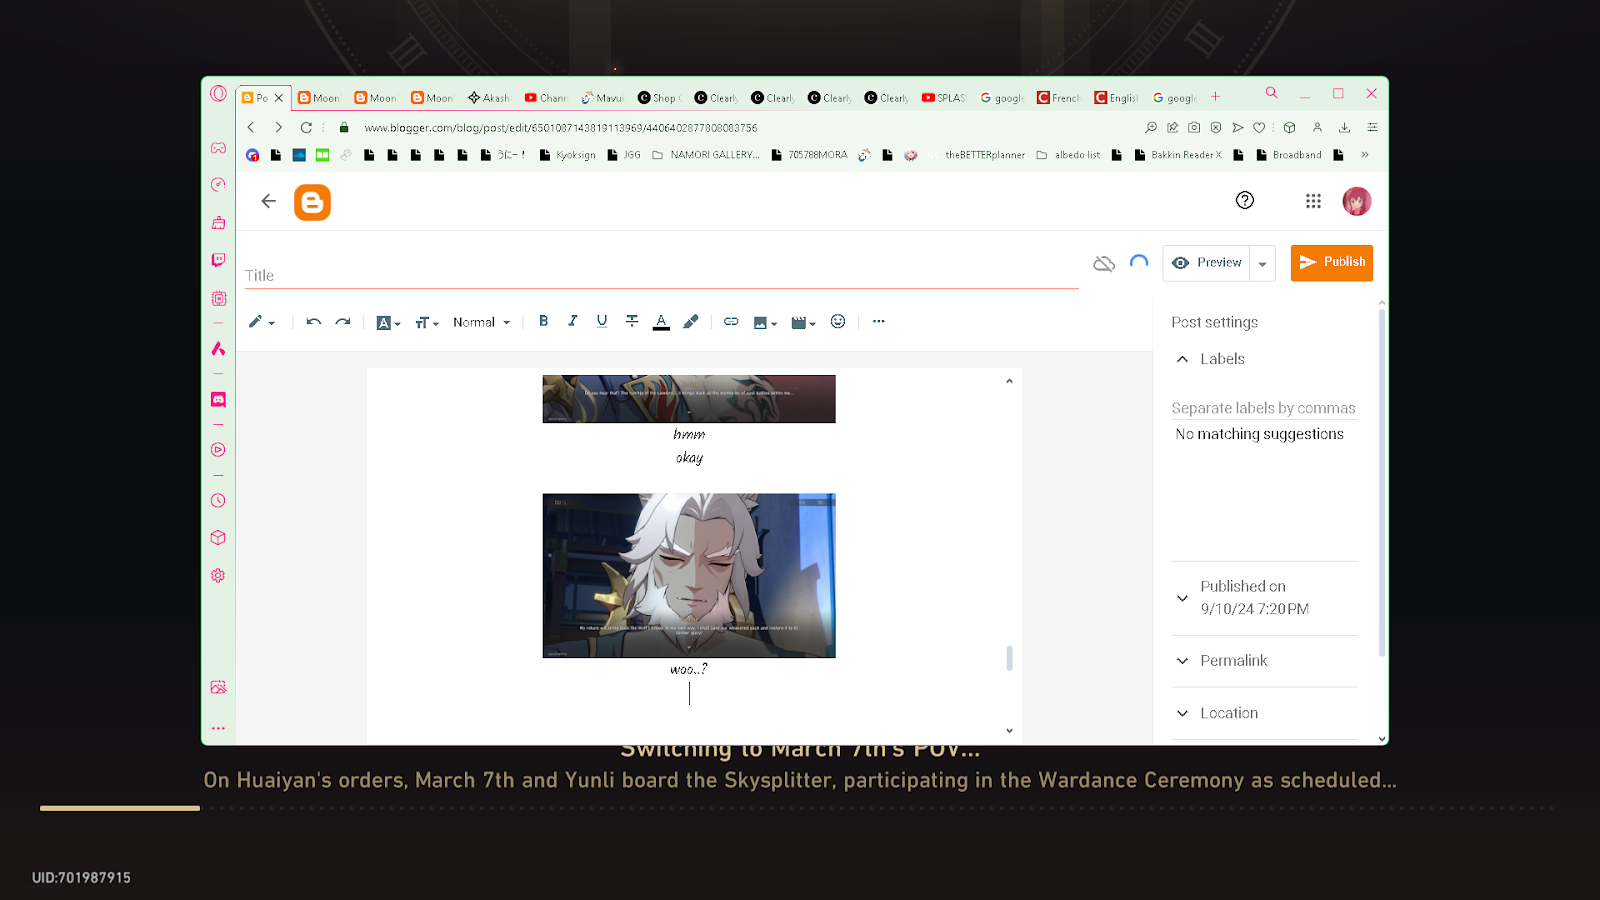Switch to the Englis browser tab
Screen dimensions: 1600x900
pos(1116,98)
